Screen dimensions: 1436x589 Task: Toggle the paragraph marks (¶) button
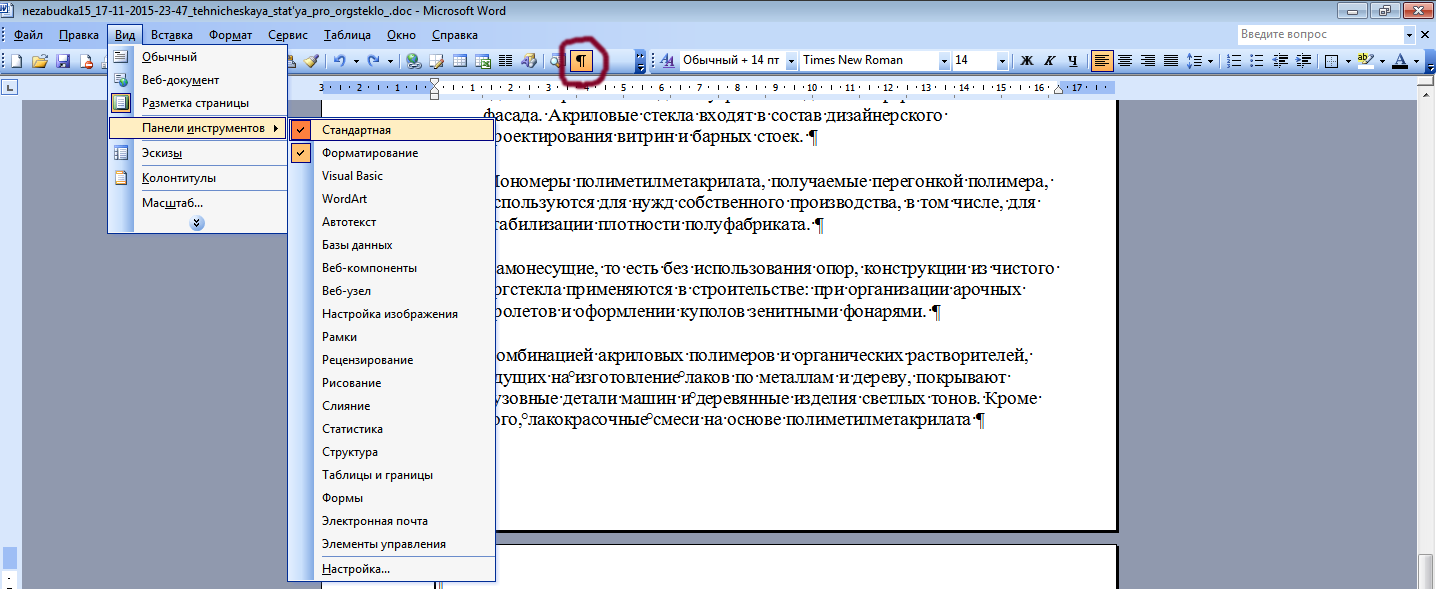(x=581, y=61)
